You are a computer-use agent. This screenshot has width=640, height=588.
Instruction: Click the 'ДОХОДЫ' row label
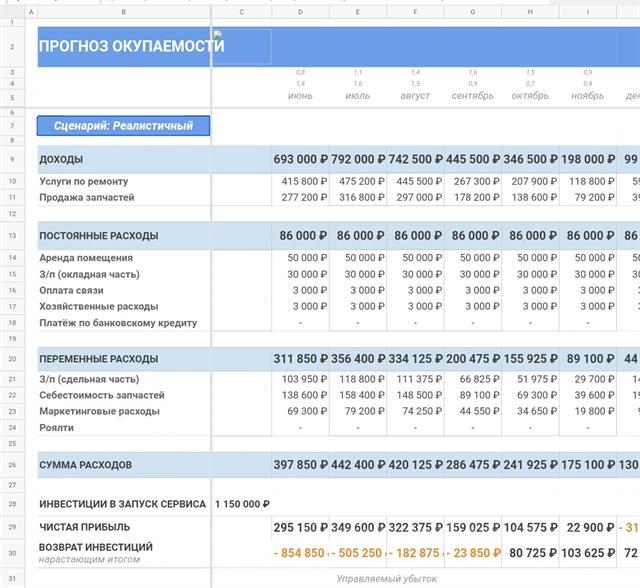[61, 159]
